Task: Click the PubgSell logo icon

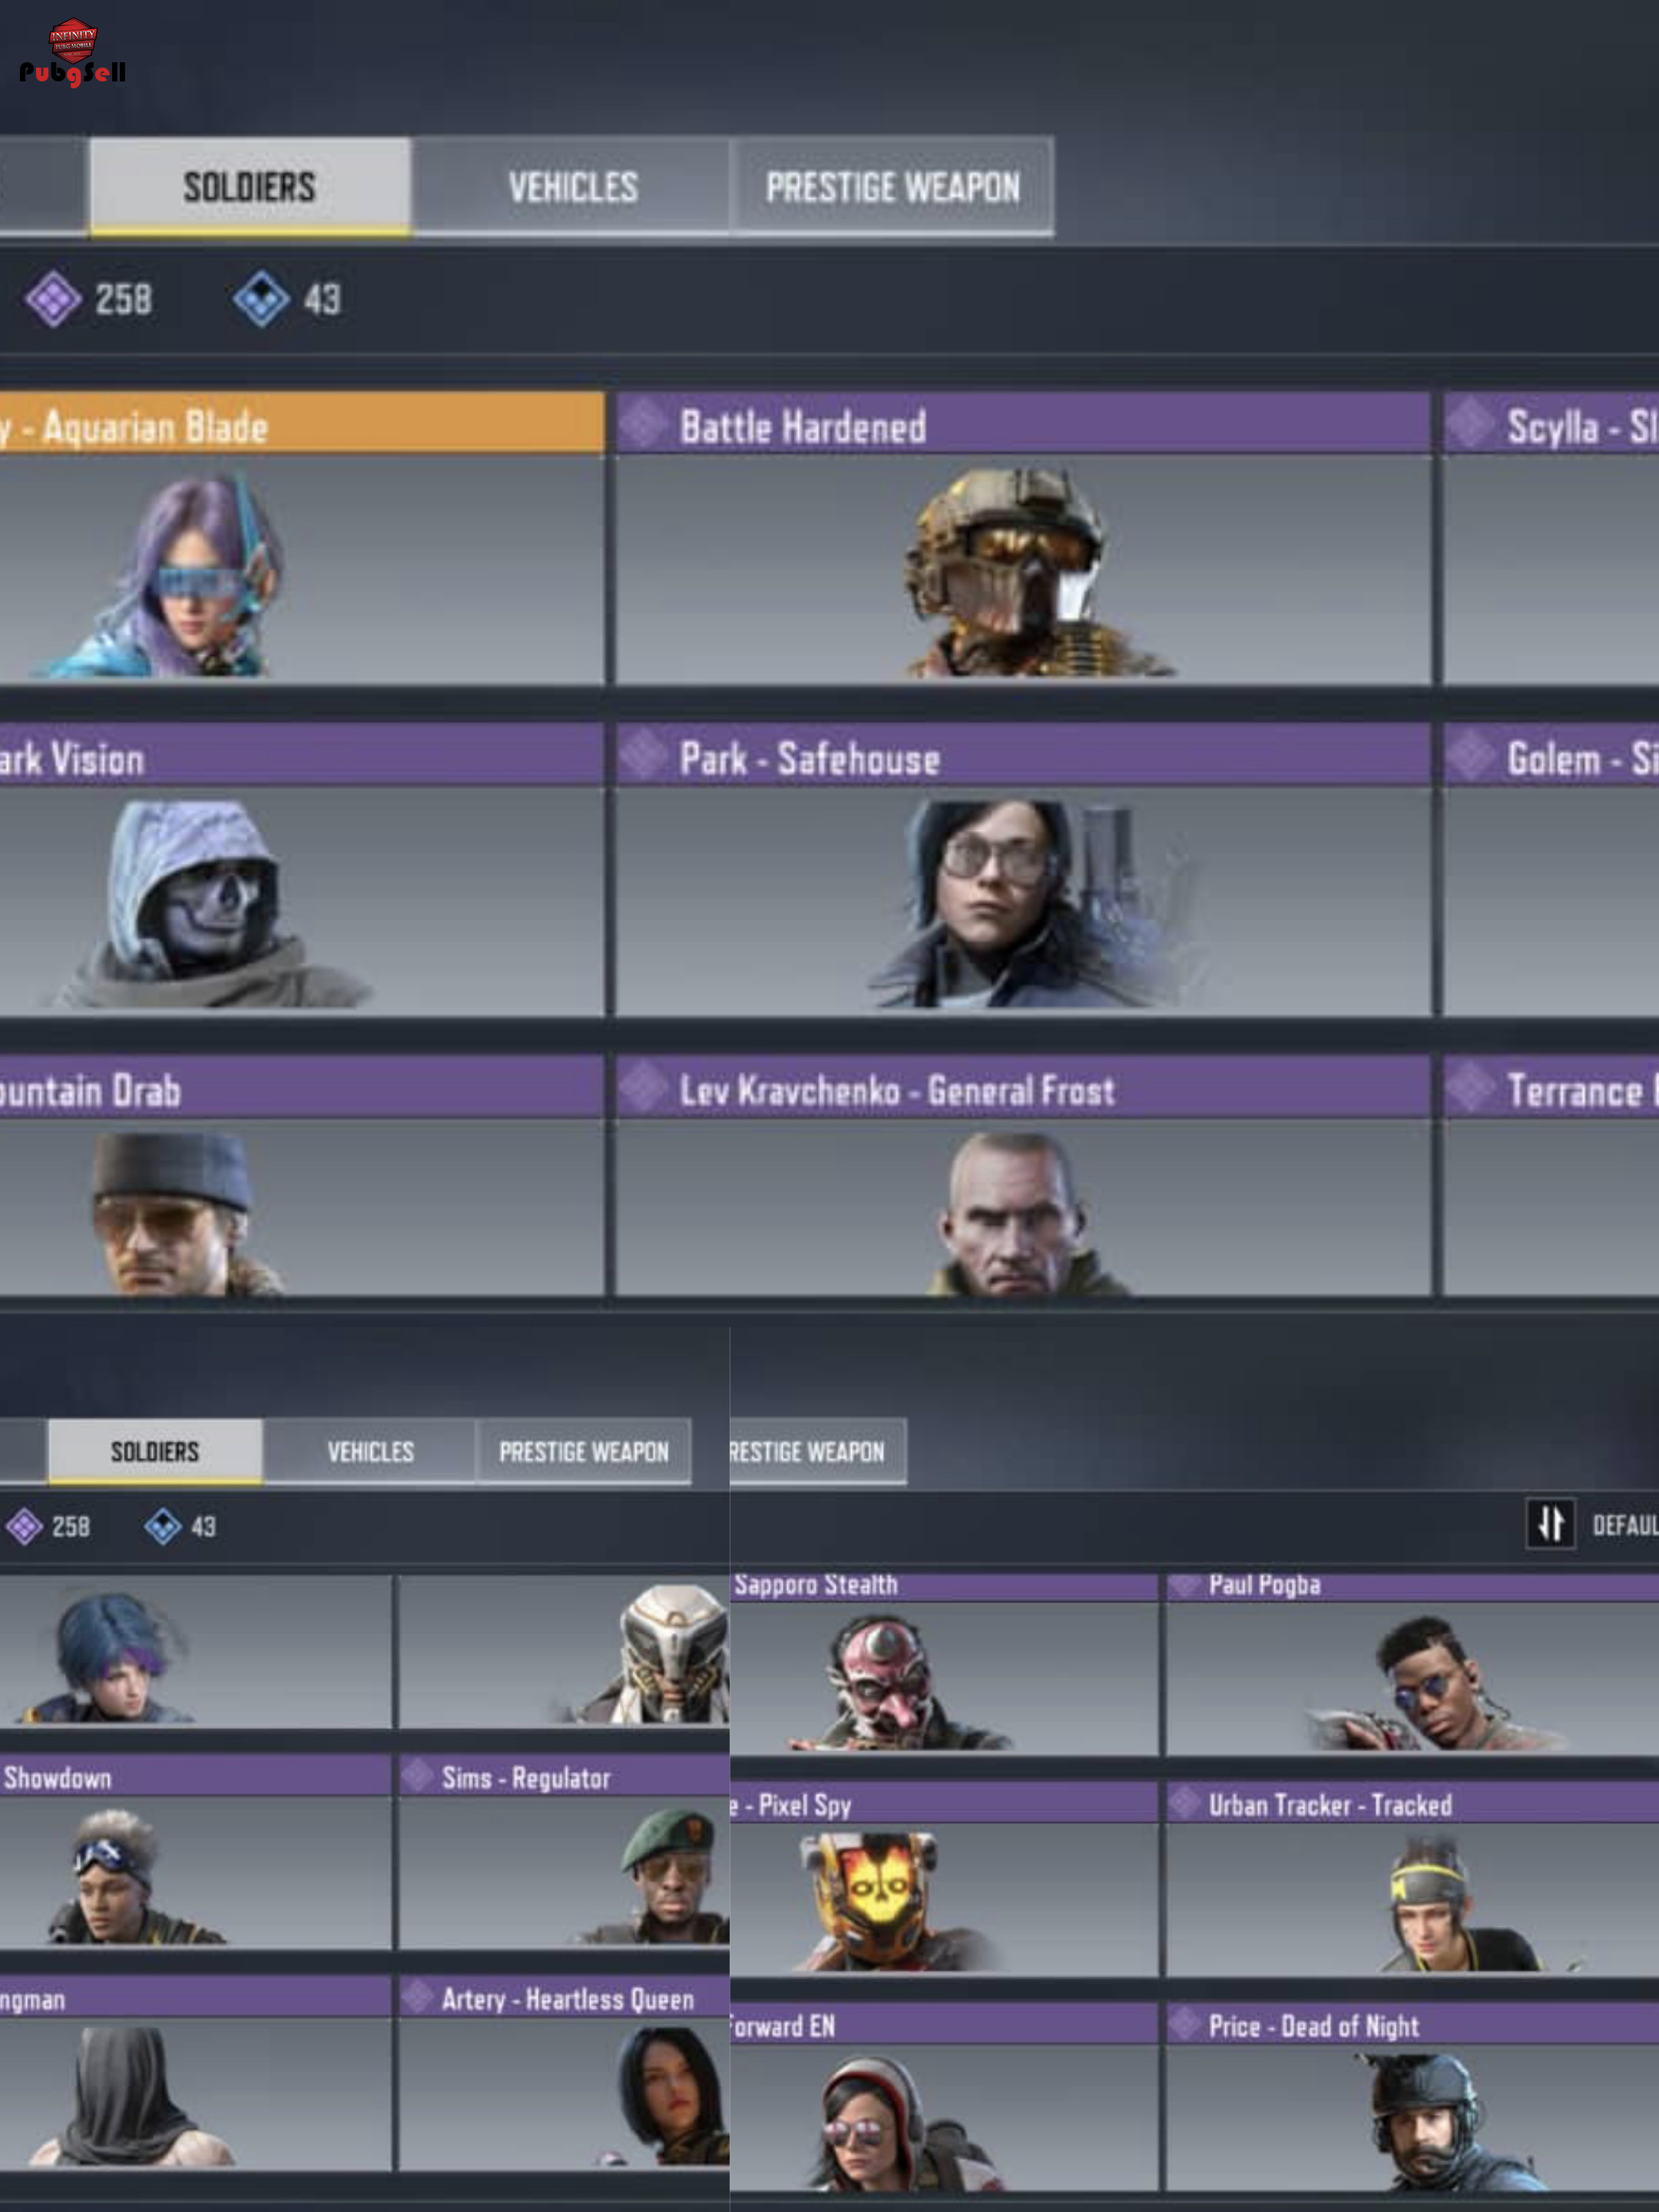Action: (x=72, y=52)
